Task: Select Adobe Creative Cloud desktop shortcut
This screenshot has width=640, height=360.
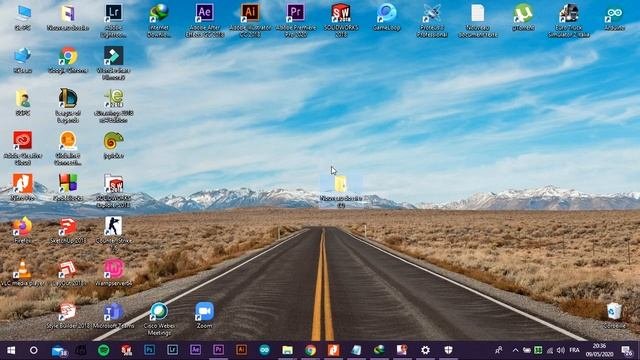Action: pyautogui.click(x=23, y=148)
